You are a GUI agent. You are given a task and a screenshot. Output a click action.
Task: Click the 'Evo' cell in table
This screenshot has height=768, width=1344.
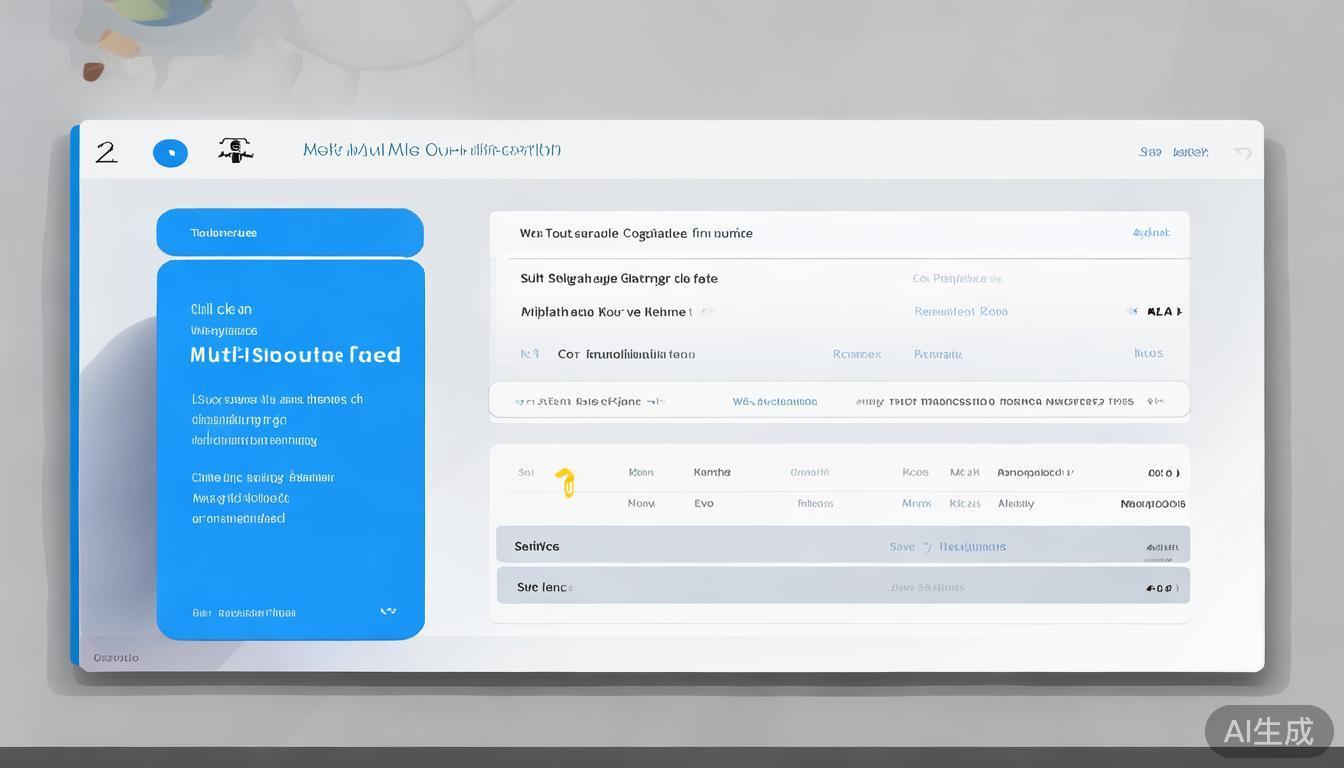[704, 504]
